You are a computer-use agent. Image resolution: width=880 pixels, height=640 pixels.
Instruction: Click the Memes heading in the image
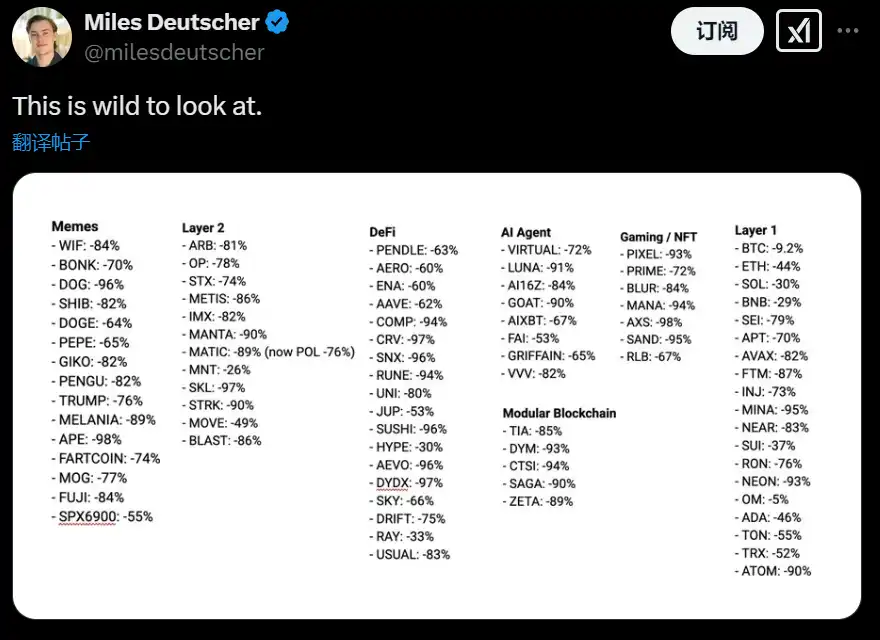point(75,227)
